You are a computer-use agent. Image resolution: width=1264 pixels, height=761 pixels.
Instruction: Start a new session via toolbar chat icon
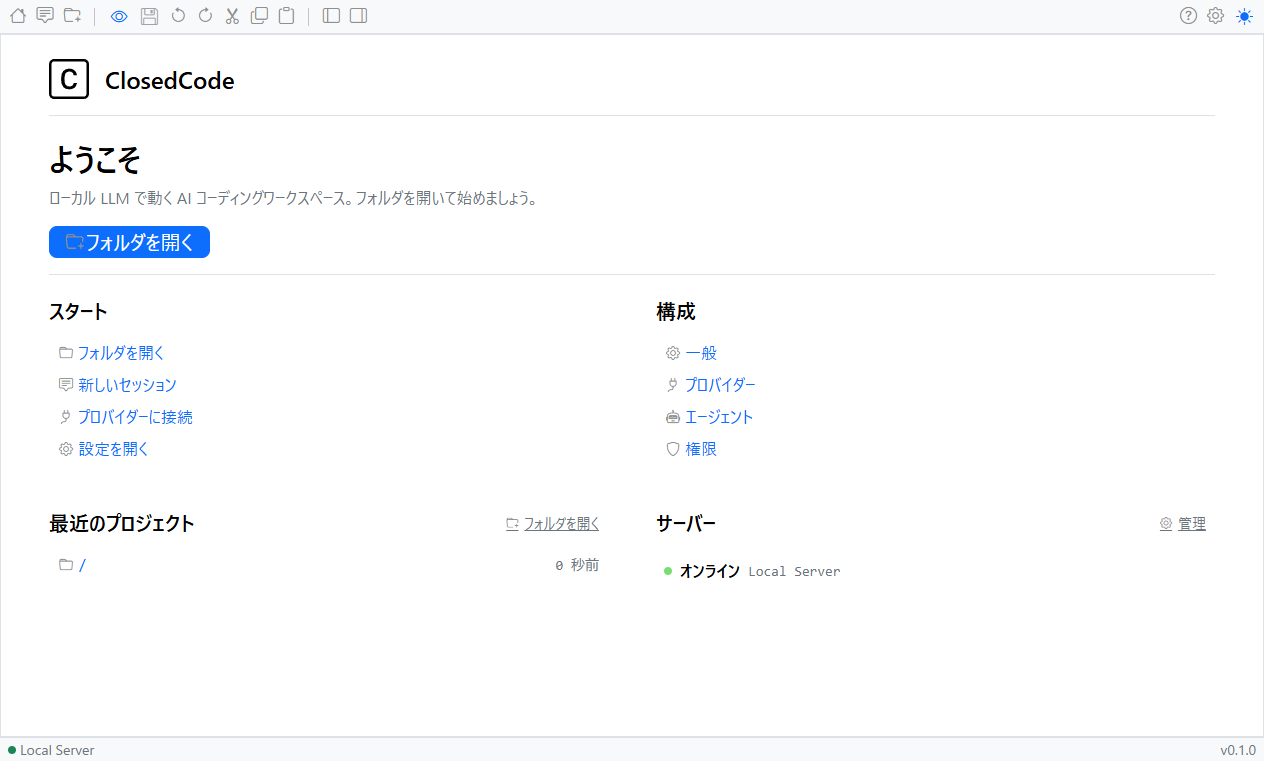(45, 15)
